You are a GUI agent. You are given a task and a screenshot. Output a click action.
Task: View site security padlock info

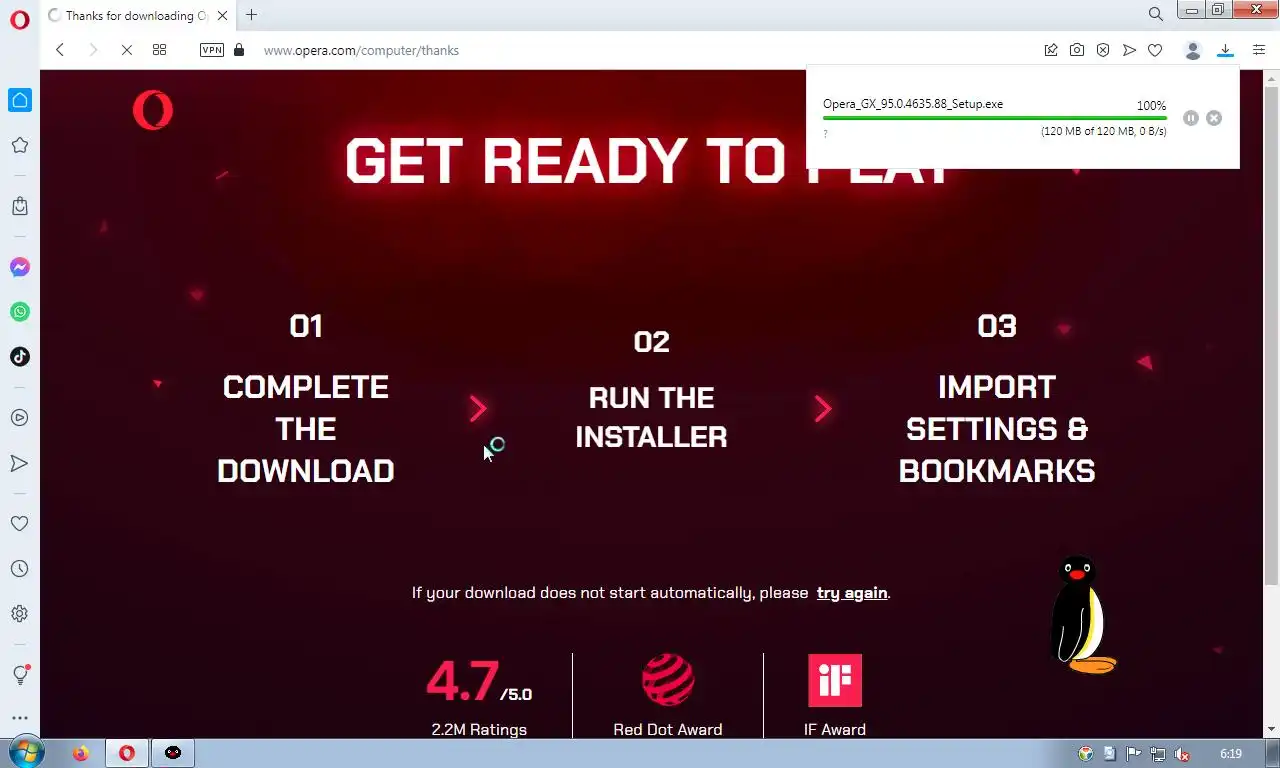(238, 50)
